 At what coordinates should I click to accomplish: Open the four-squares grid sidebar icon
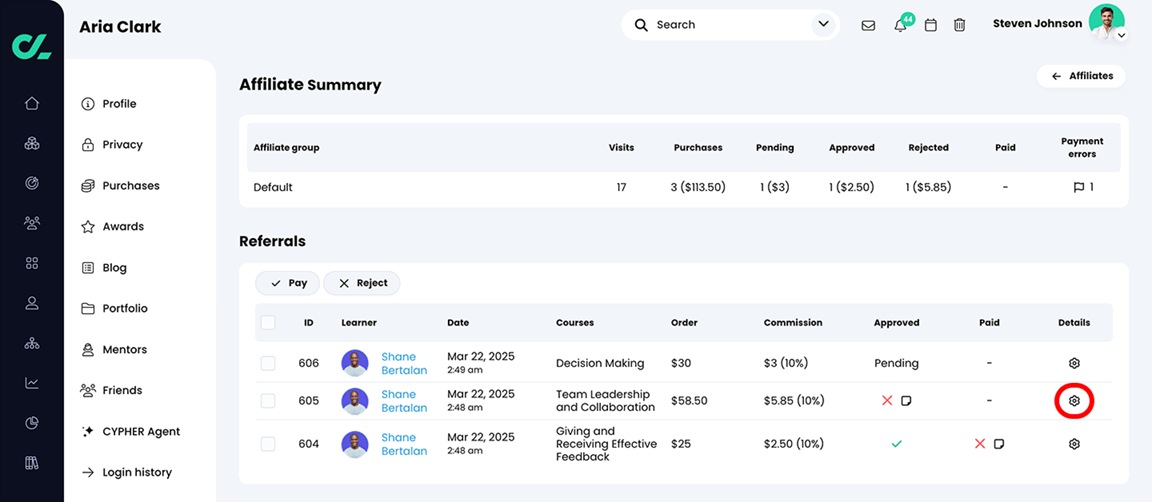tap(32, 262)
